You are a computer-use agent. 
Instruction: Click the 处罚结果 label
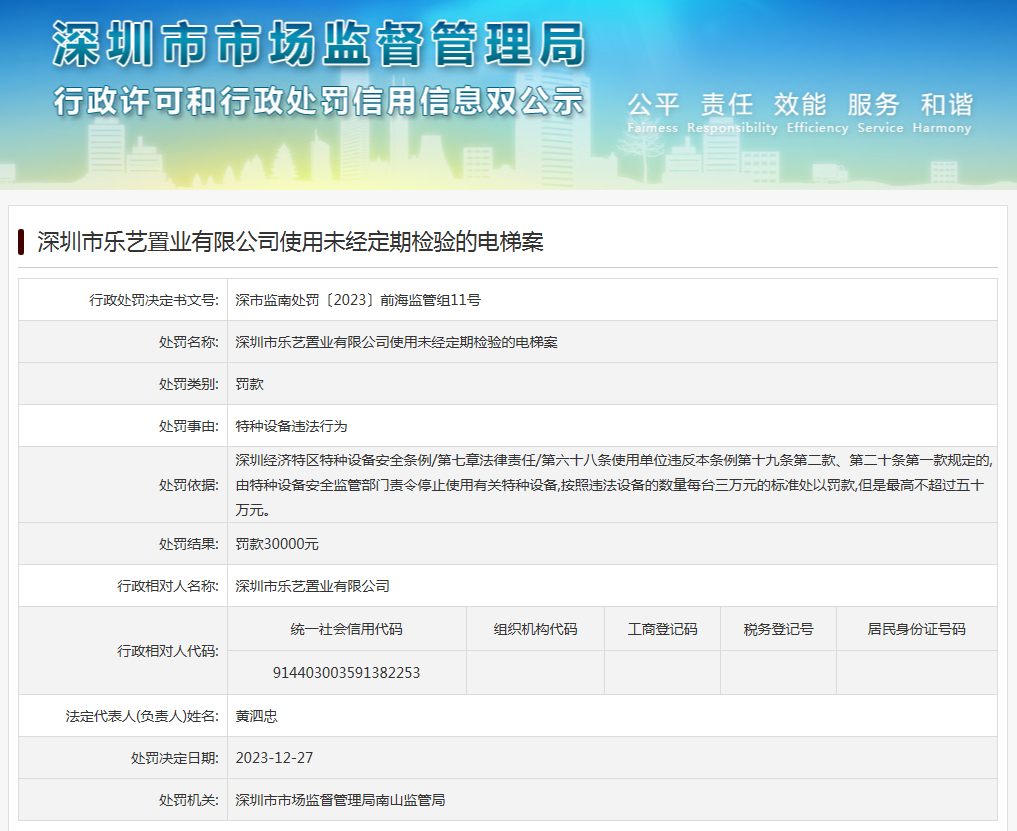tap(189, 544)
